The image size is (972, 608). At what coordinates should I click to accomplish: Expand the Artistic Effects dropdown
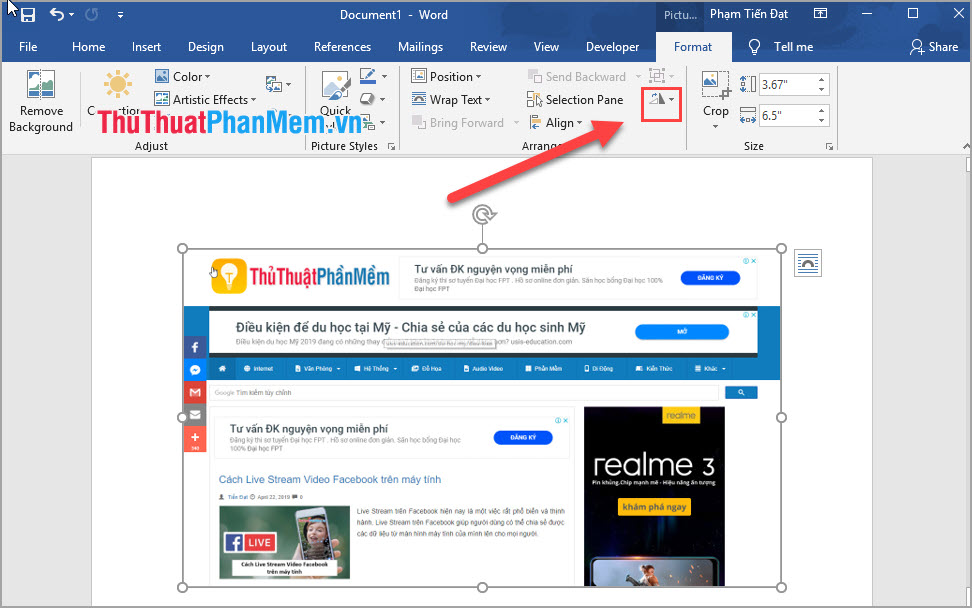[x=206, y=100]
